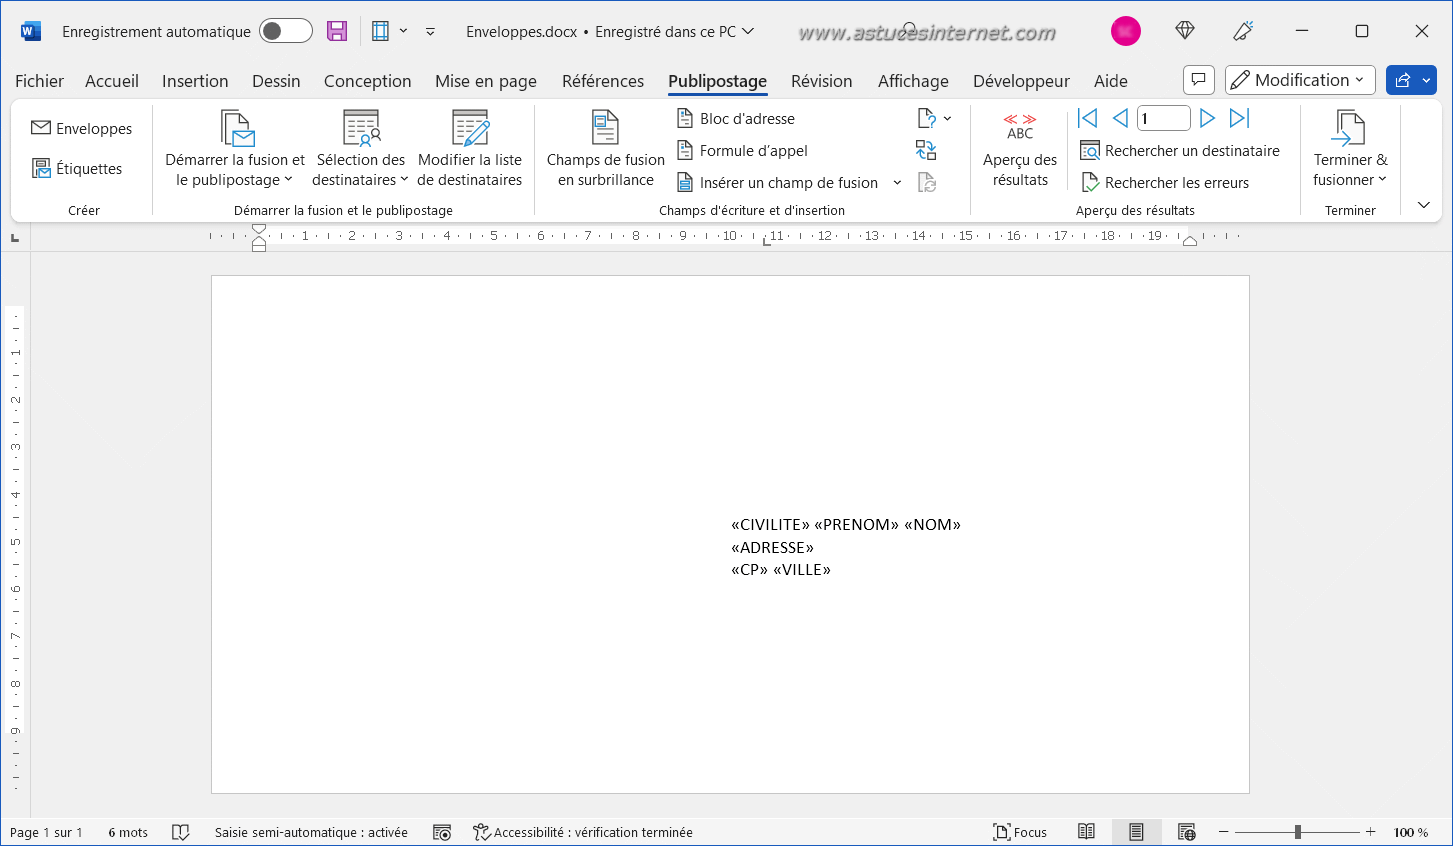Expand Démarrer la fusion et le publipostage

[x=235, y=149]
